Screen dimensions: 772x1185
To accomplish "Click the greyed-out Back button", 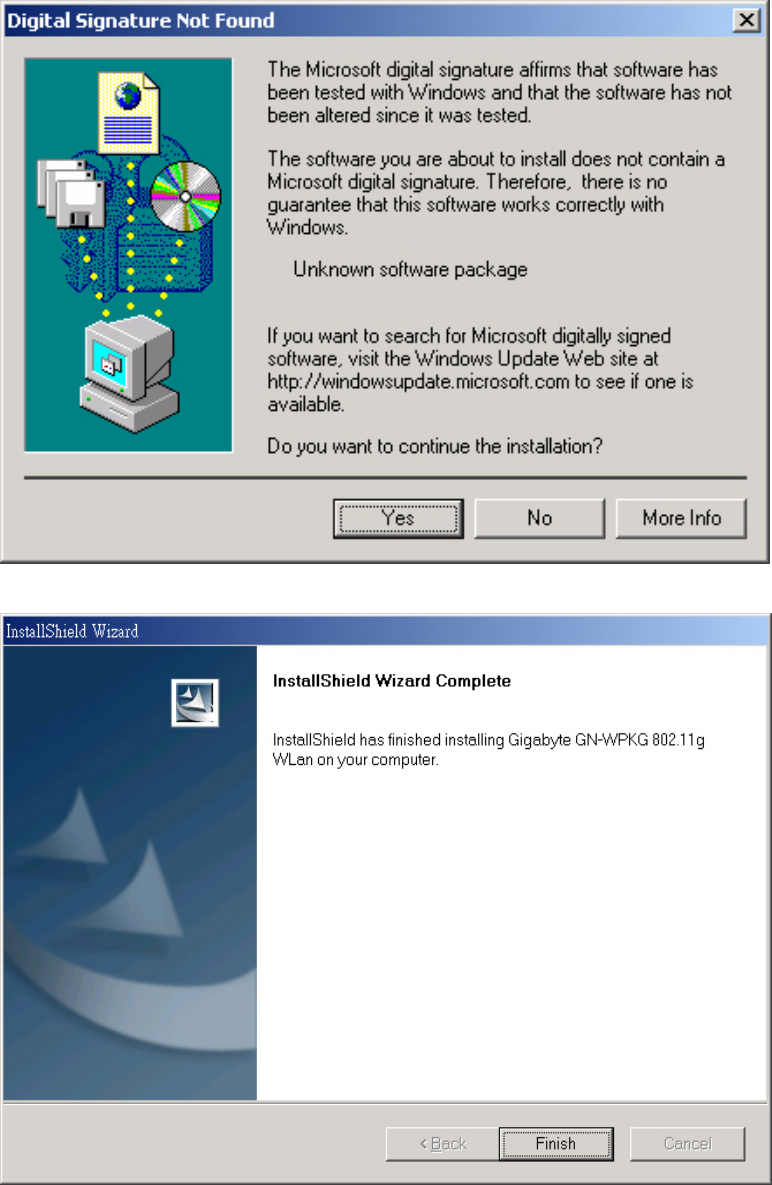I will [443, 1143].
